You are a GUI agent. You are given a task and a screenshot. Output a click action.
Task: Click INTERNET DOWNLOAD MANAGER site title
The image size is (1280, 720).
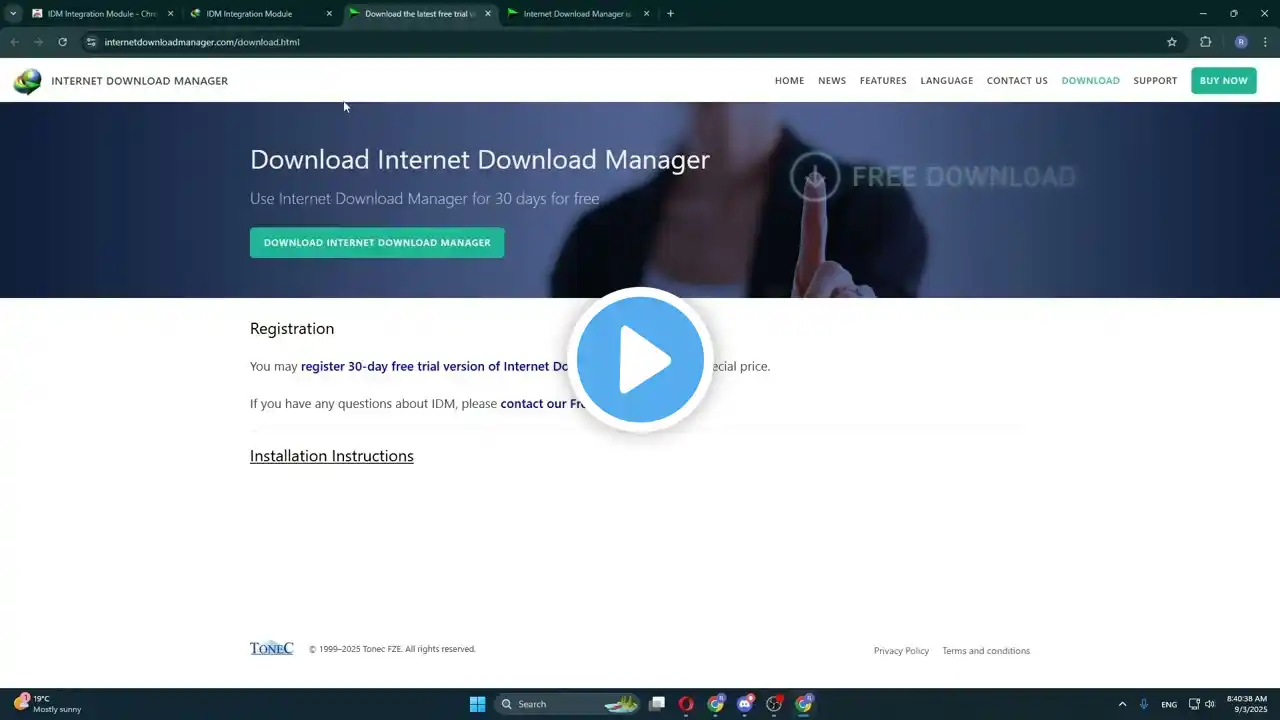coord(140,81)
